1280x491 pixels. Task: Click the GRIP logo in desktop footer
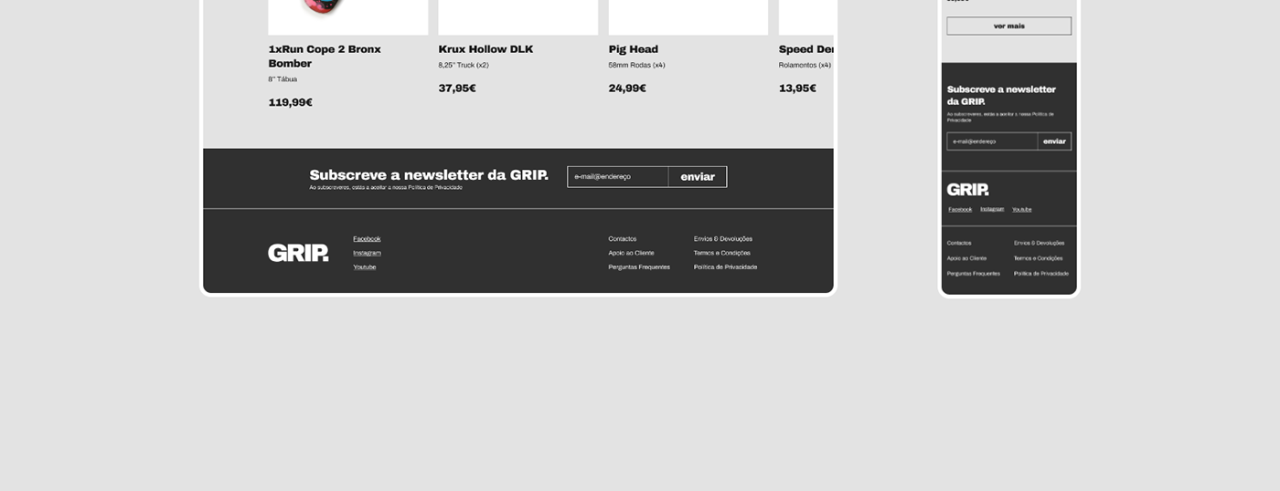[x=298, y=253]
